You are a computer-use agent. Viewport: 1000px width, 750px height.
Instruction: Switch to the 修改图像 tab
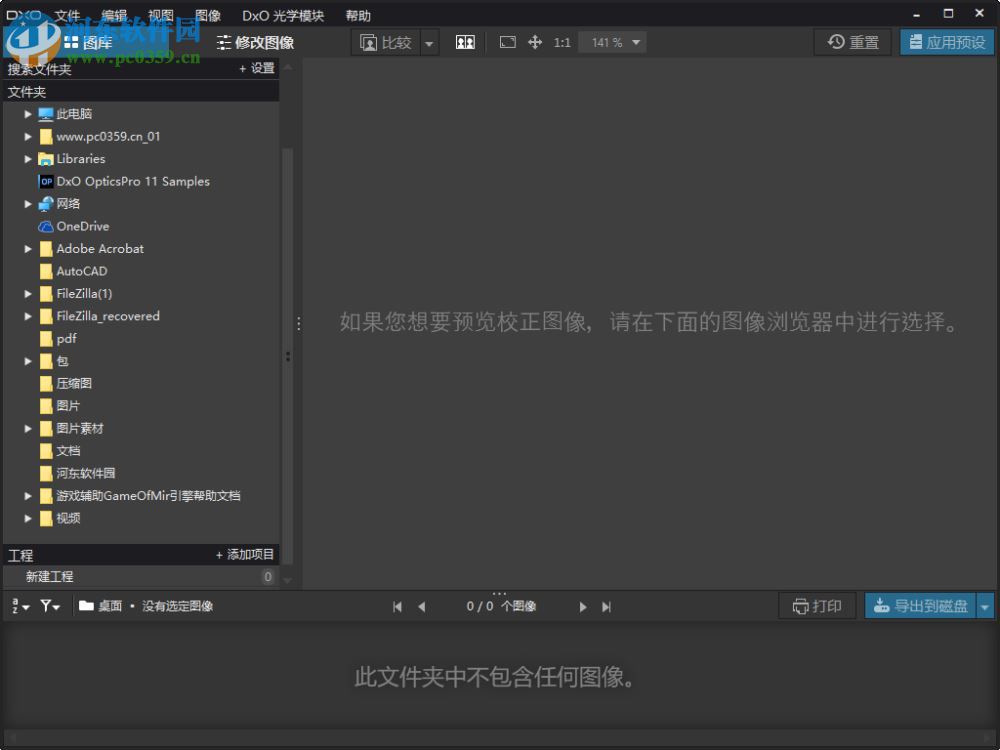pos(256,42)
